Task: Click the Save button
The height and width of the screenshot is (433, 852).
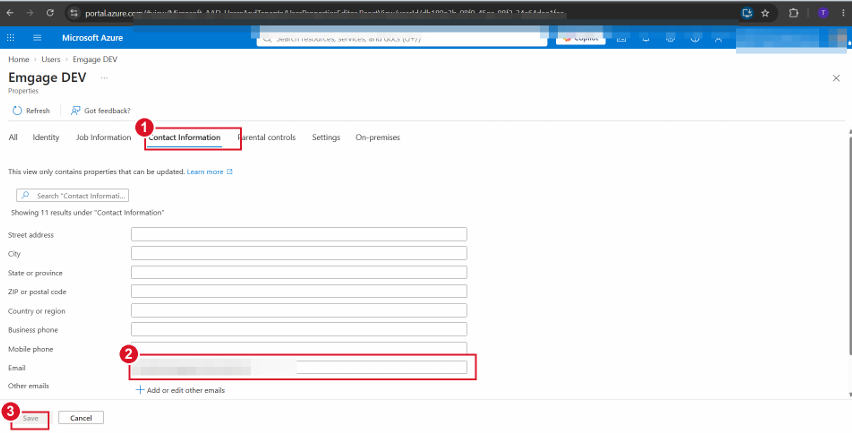Action: point(30,418)
